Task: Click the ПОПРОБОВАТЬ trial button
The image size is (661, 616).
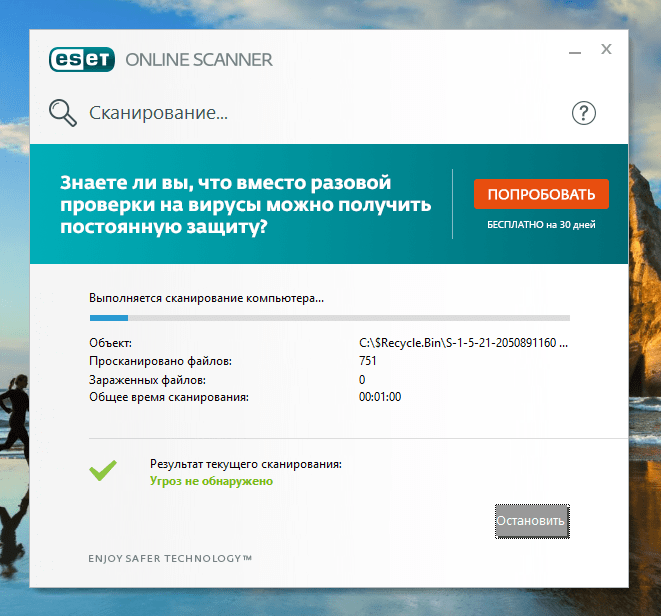Action: 541,194
